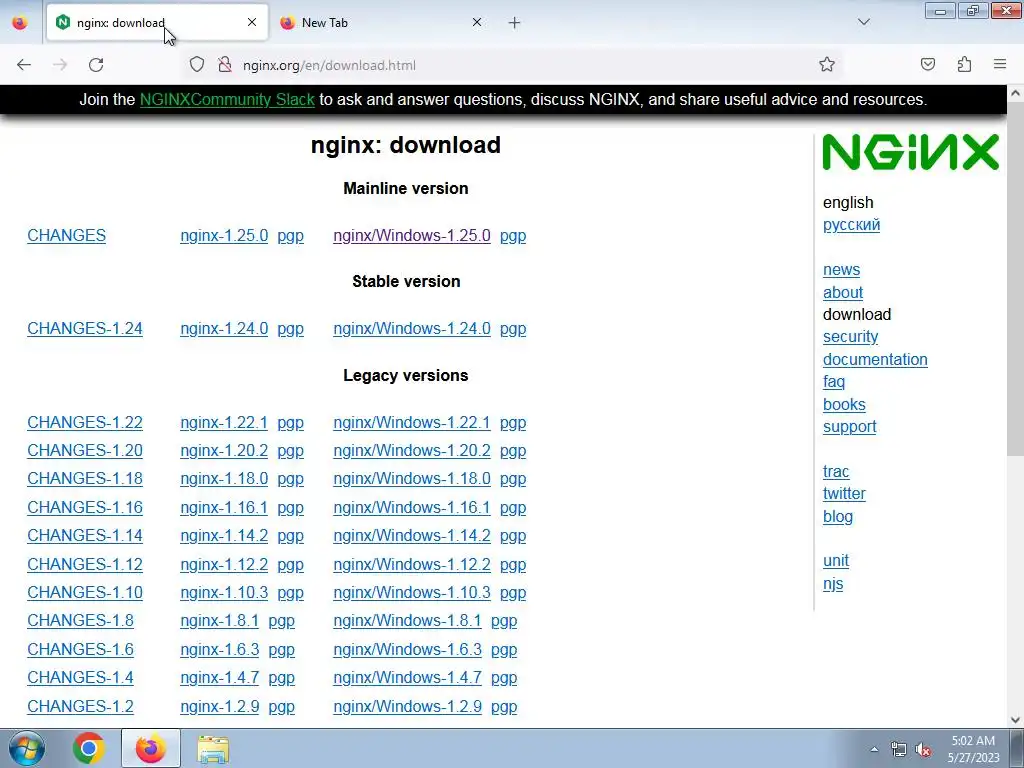Image resolution: width=1024 pixels, height=768 pixels.
Task: Open the muted volume tray icon
Action: coord(923,750)
